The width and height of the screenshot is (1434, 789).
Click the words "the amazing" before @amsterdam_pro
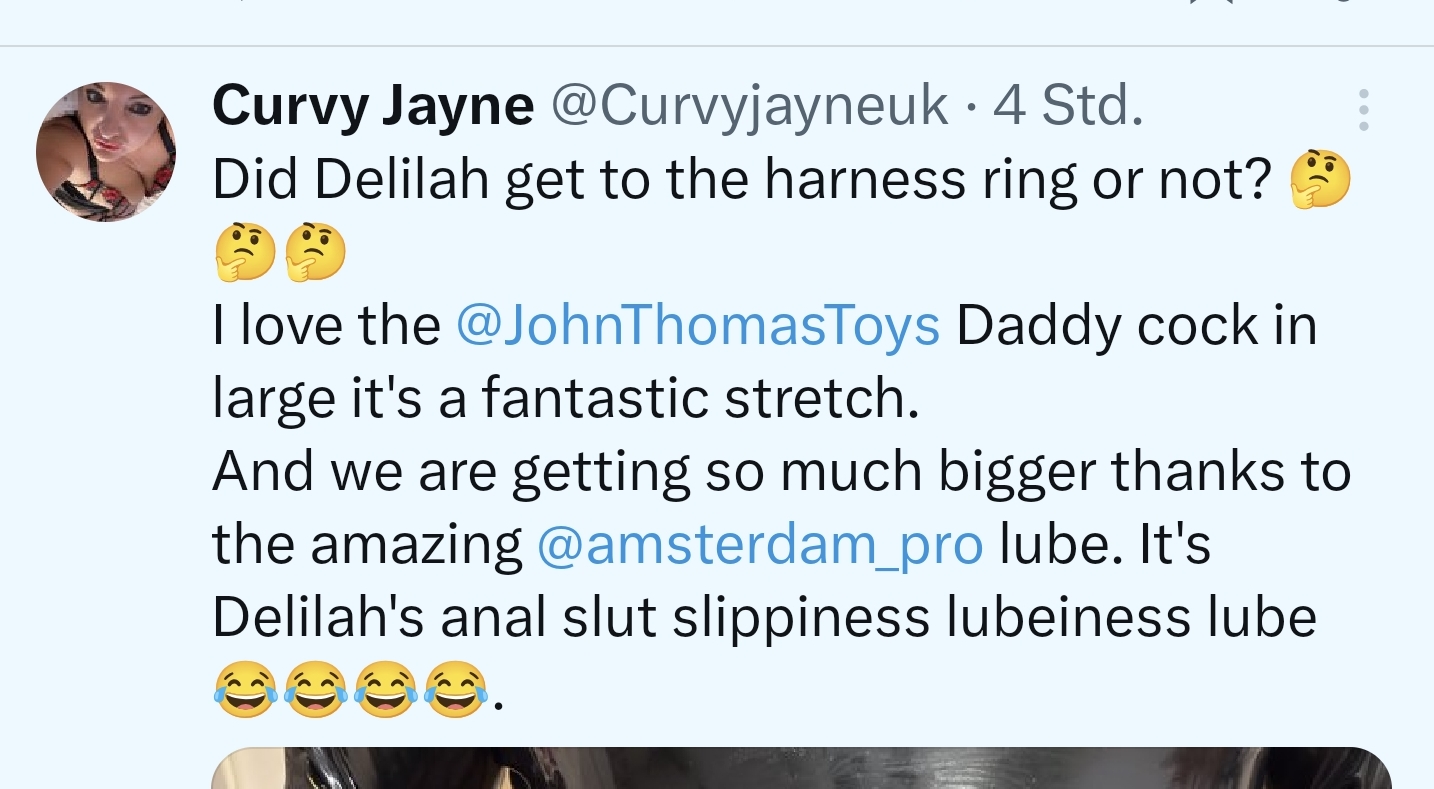pyautogui.click(x=367, y=545)
